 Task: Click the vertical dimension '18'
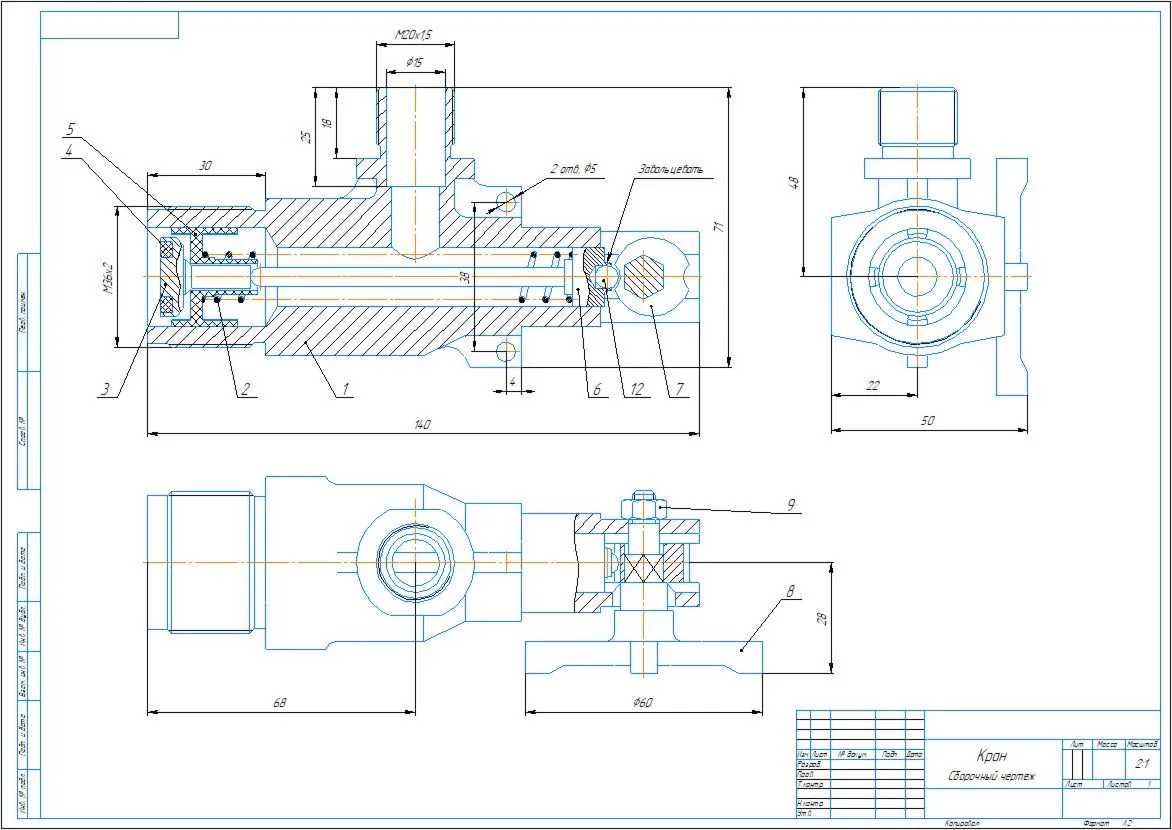point(327,123)
